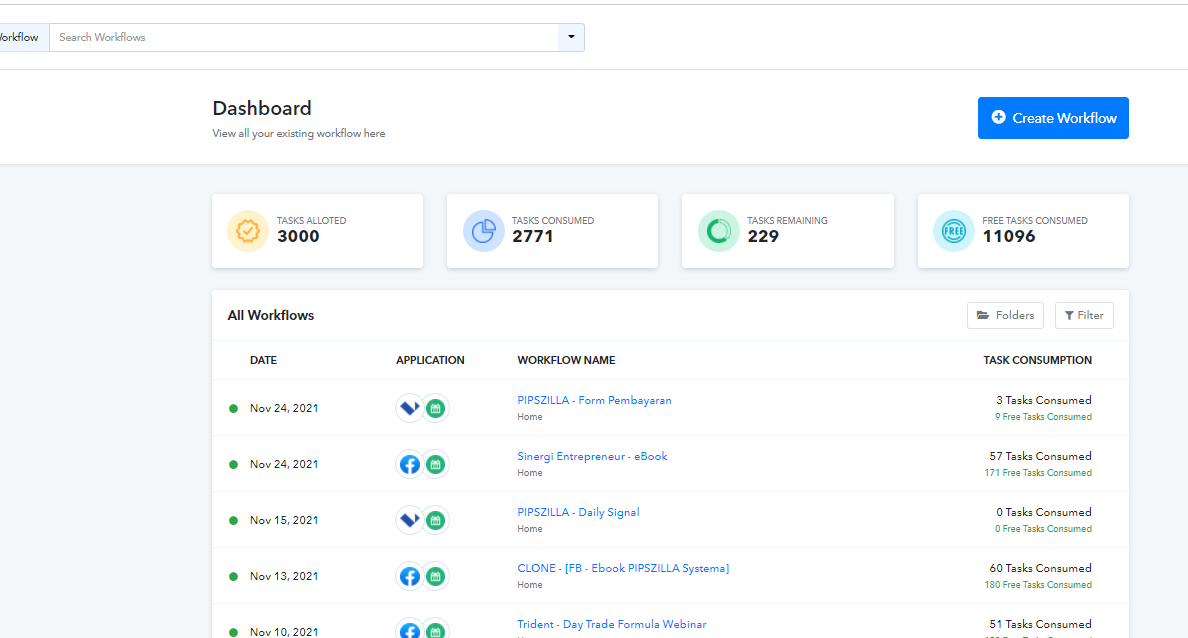Open CLONE - [FB - Ebook PIPSZILLA Systema] workflow
The width and height of the screenshot is (1188, 638).
click(x=623, y=568)
